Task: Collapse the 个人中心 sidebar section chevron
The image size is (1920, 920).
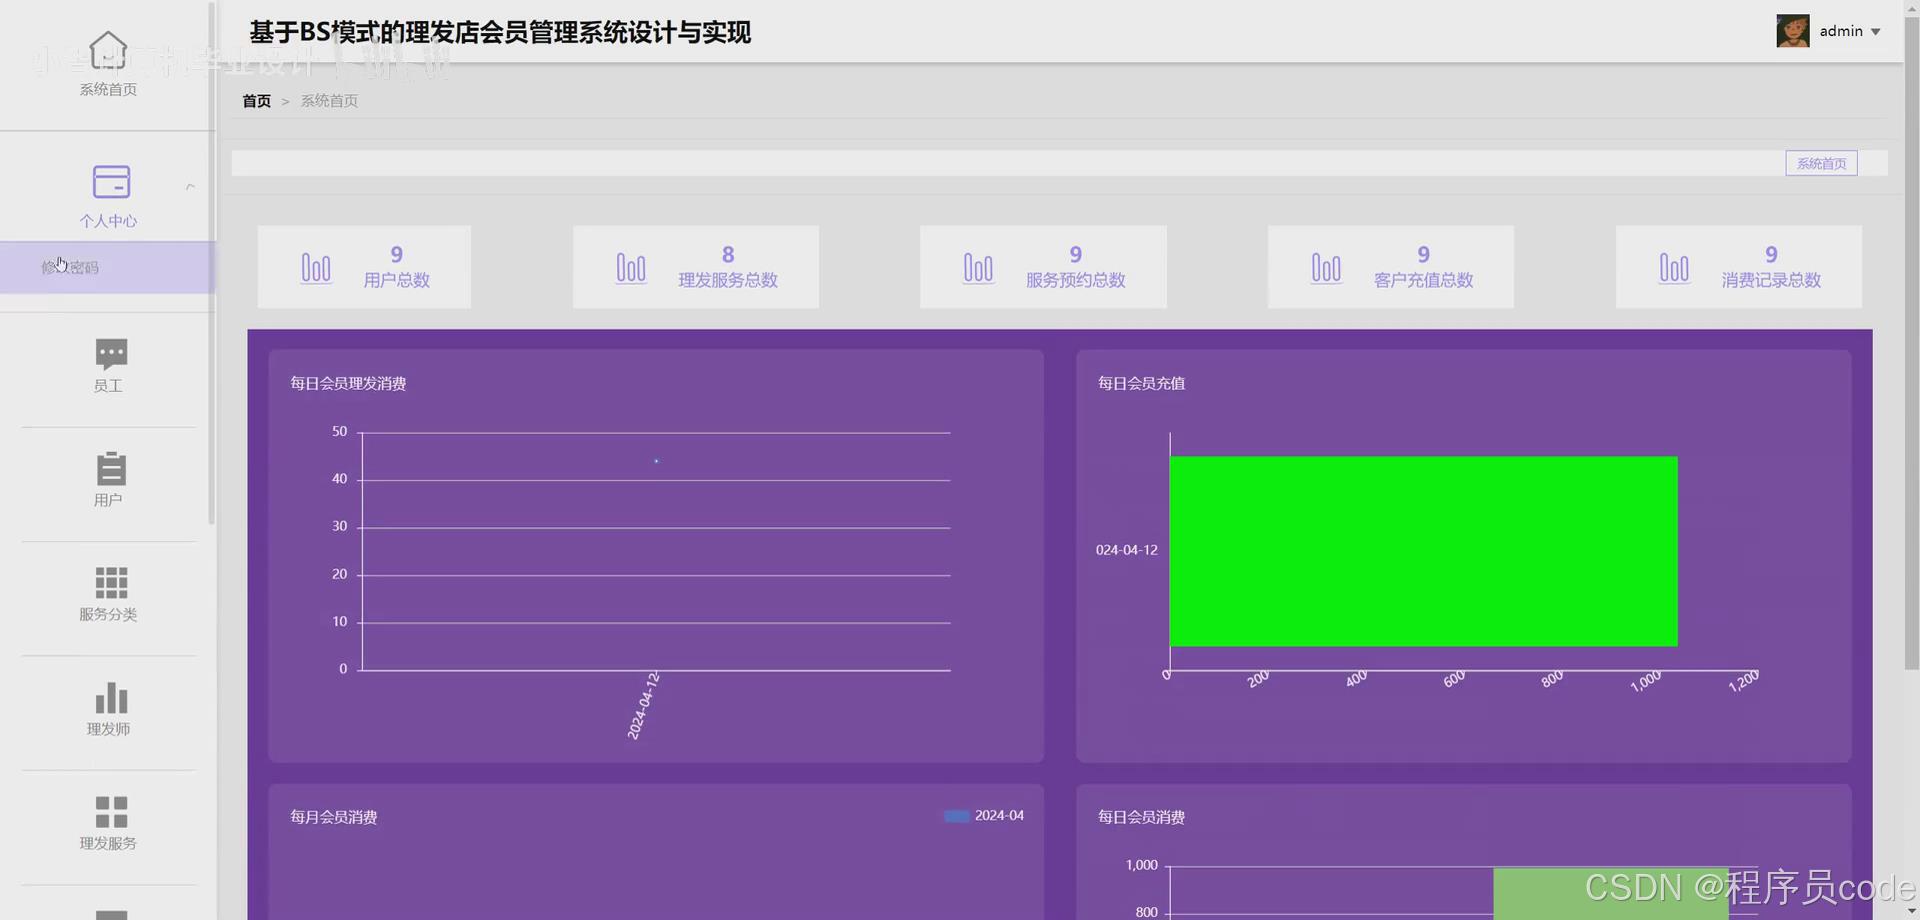Action: tap(189, 185)
